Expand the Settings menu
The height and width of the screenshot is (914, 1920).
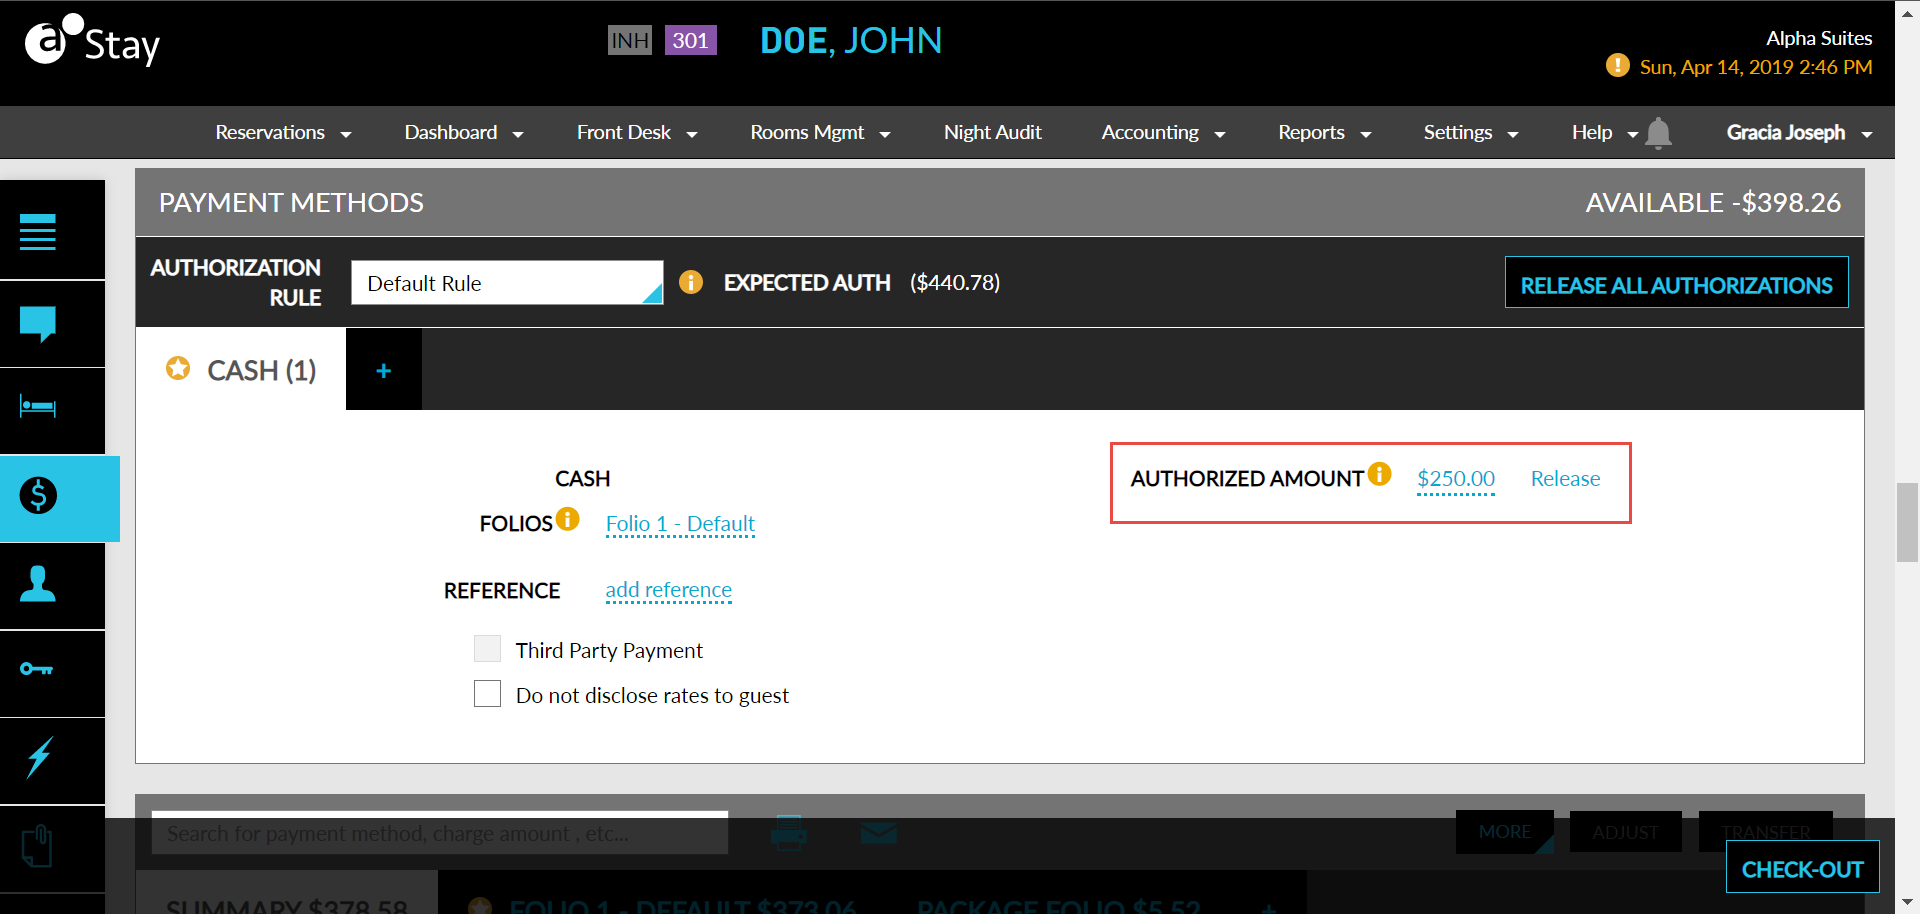point(1471,133)
